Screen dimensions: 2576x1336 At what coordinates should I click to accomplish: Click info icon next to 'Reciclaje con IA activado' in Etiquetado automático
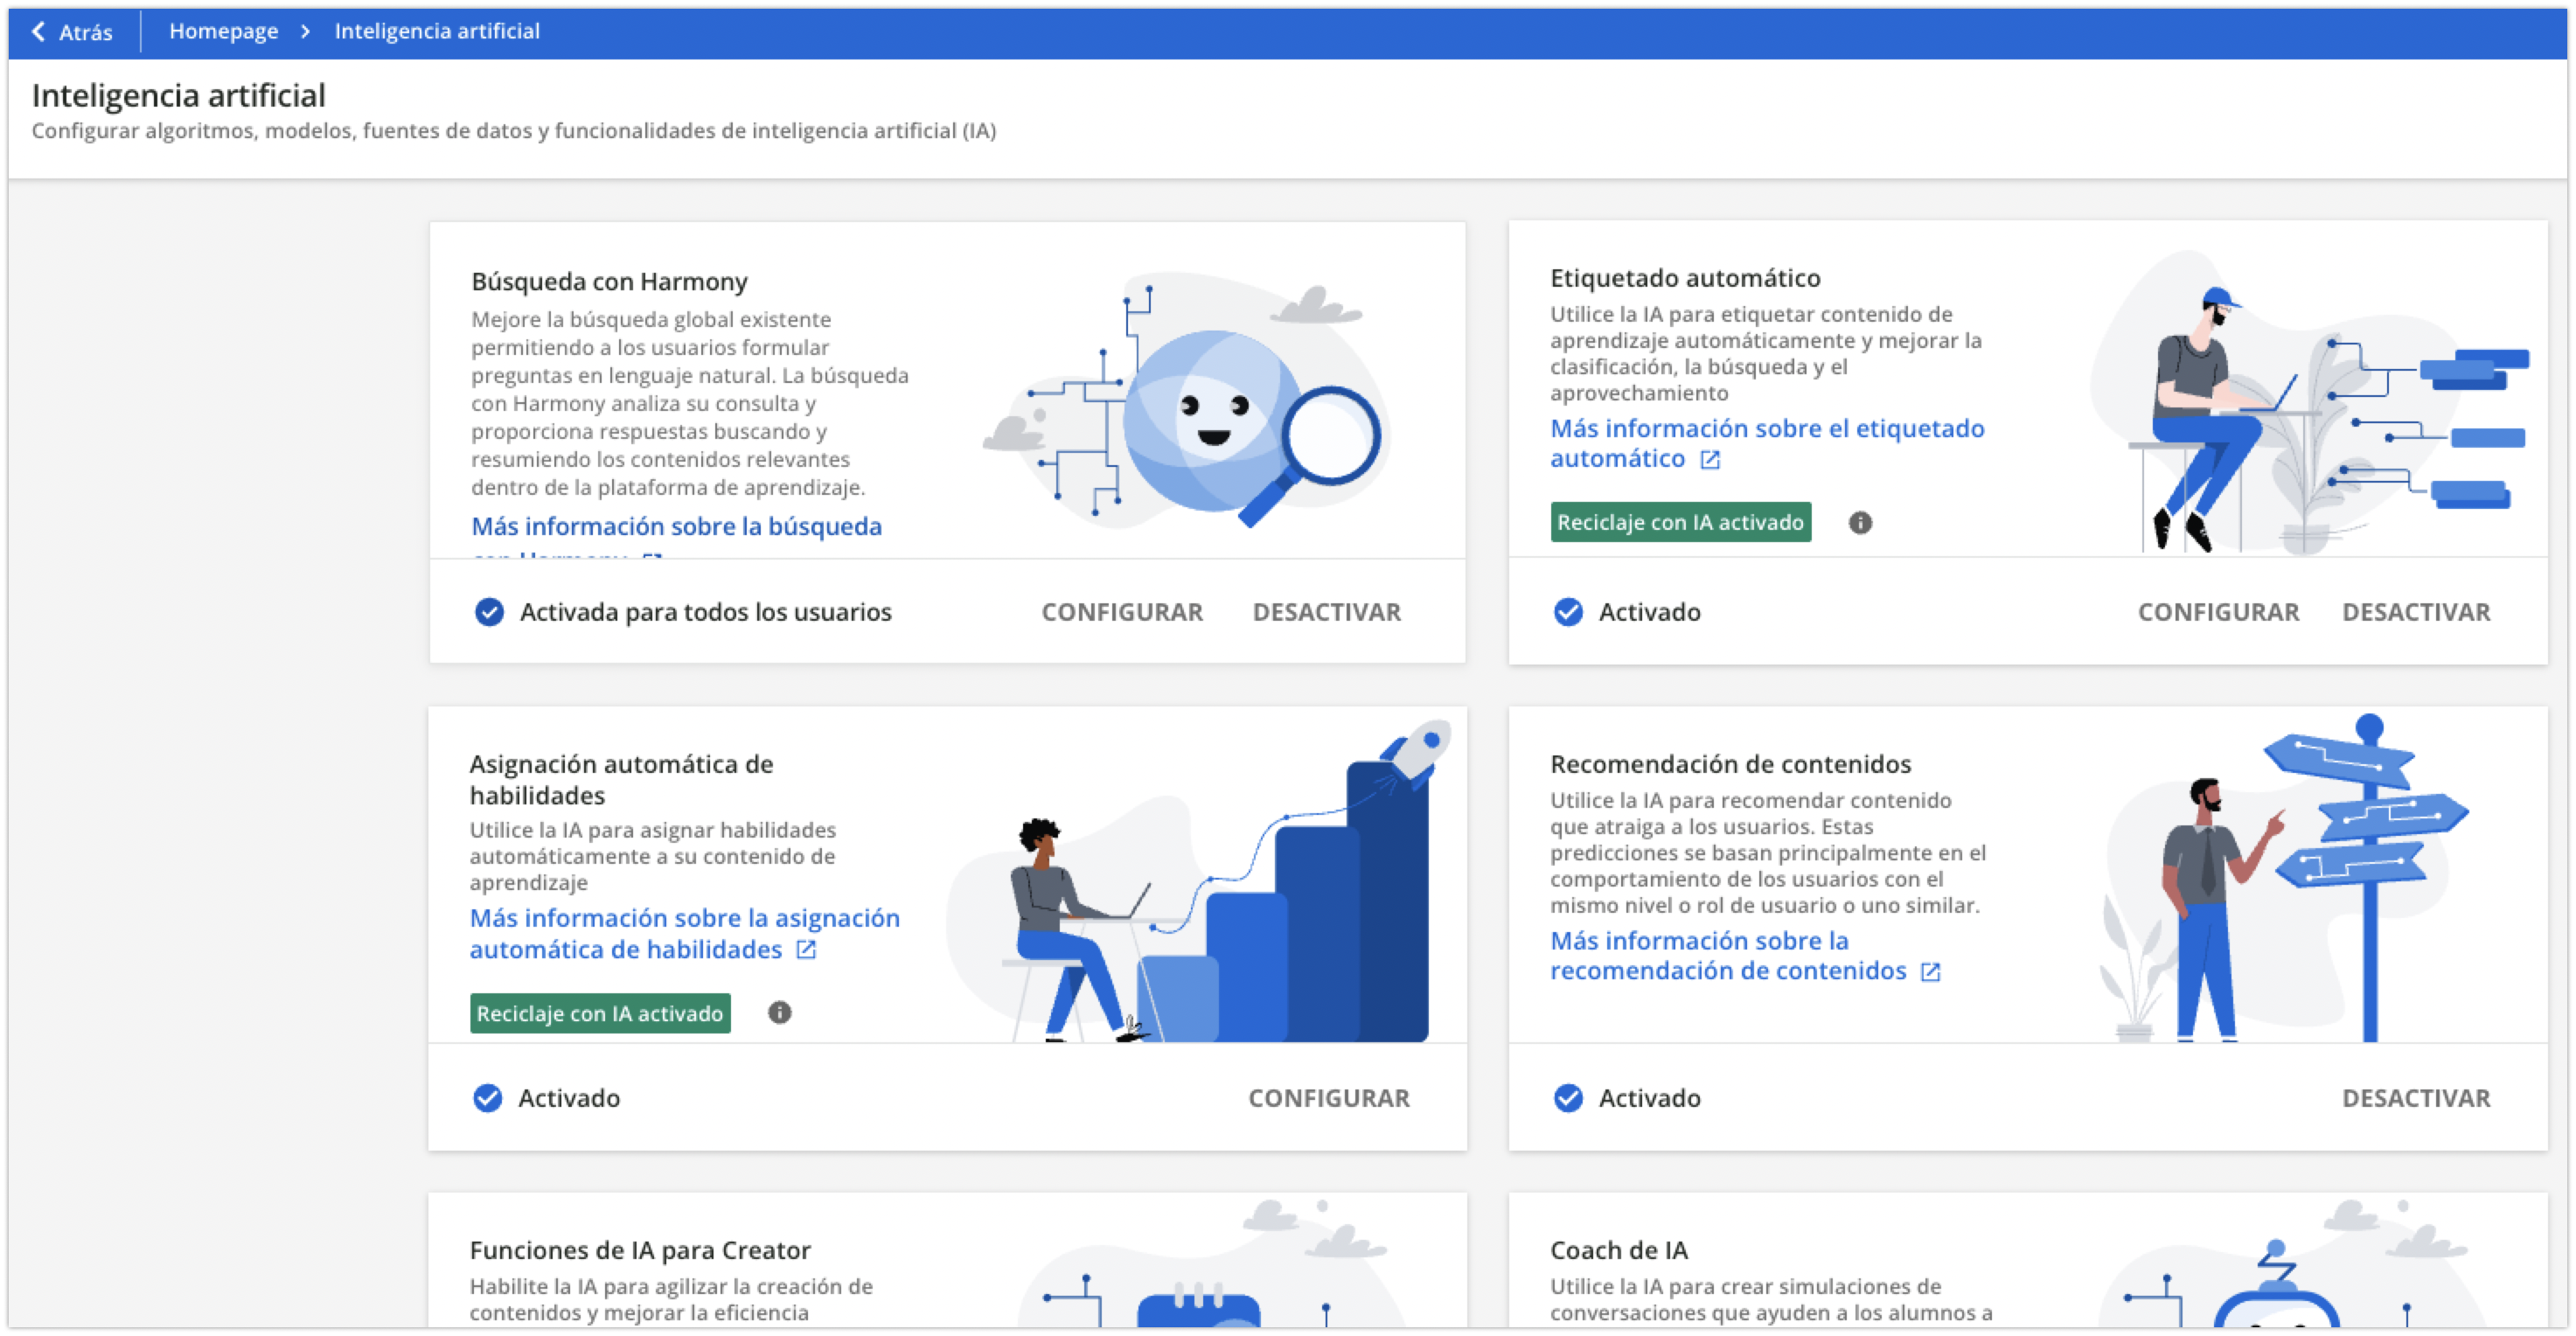(1862, 522)
